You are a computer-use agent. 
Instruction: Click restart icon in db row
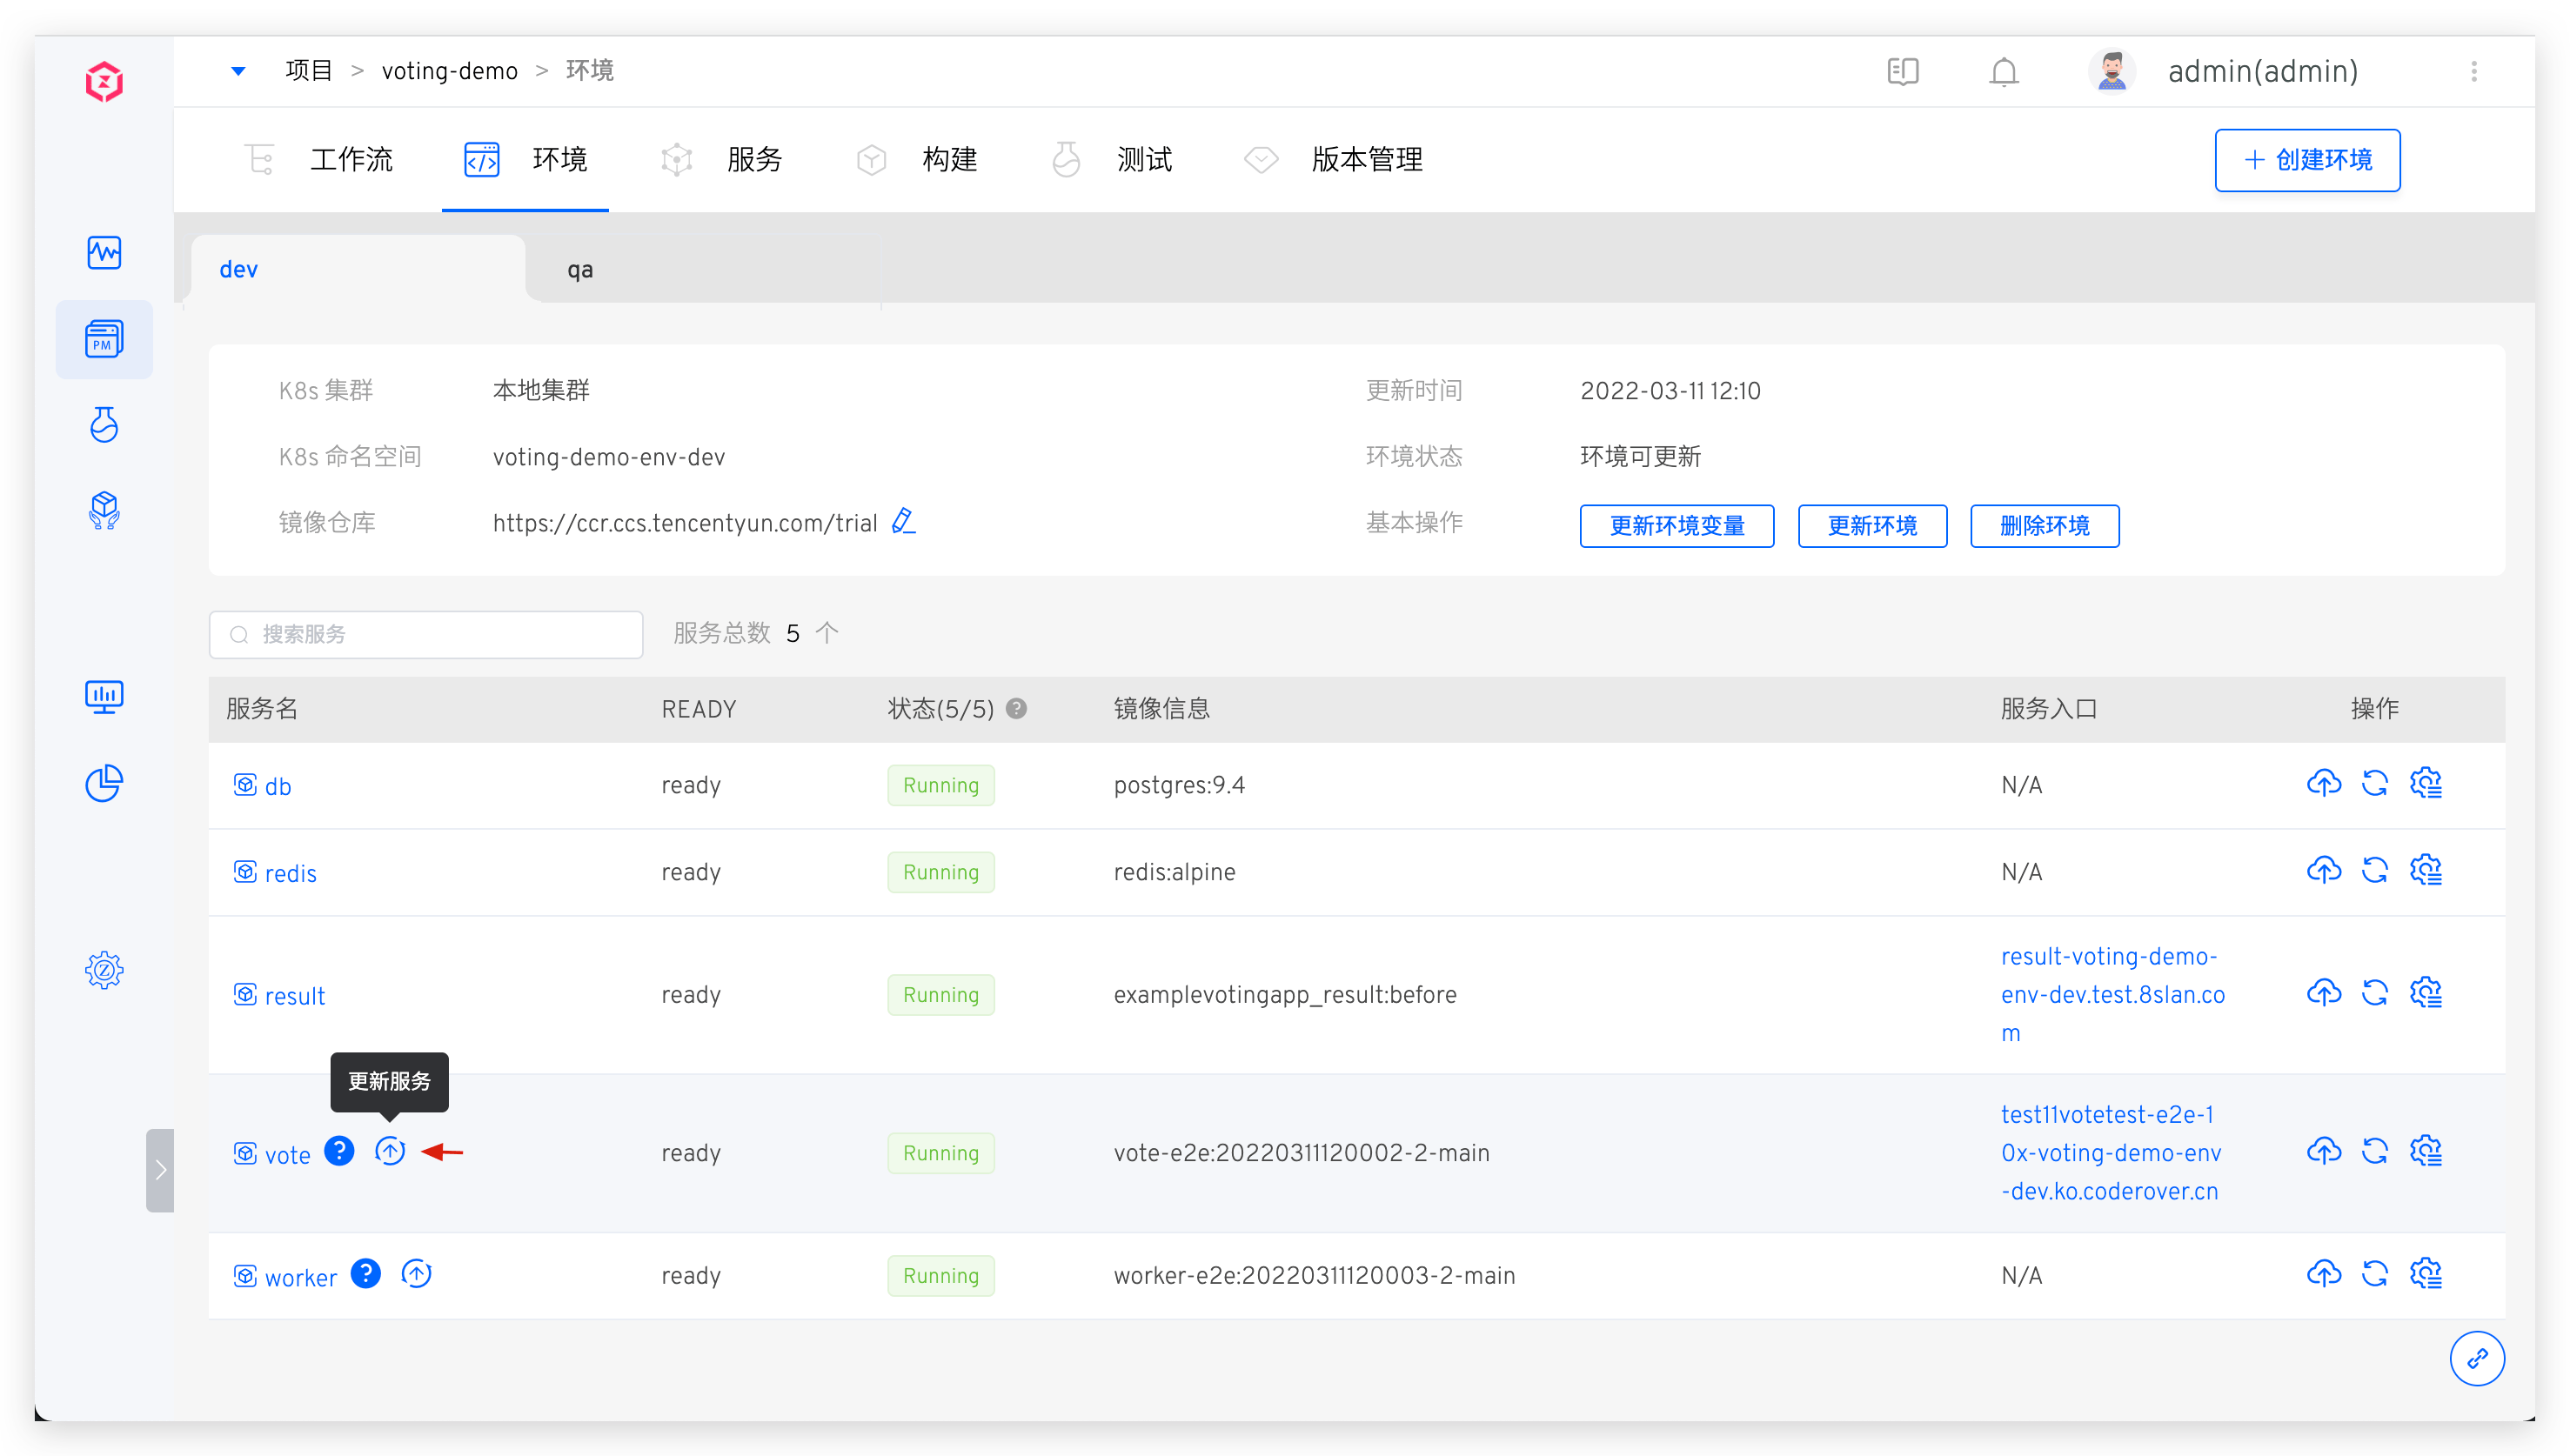[2375, 783]
